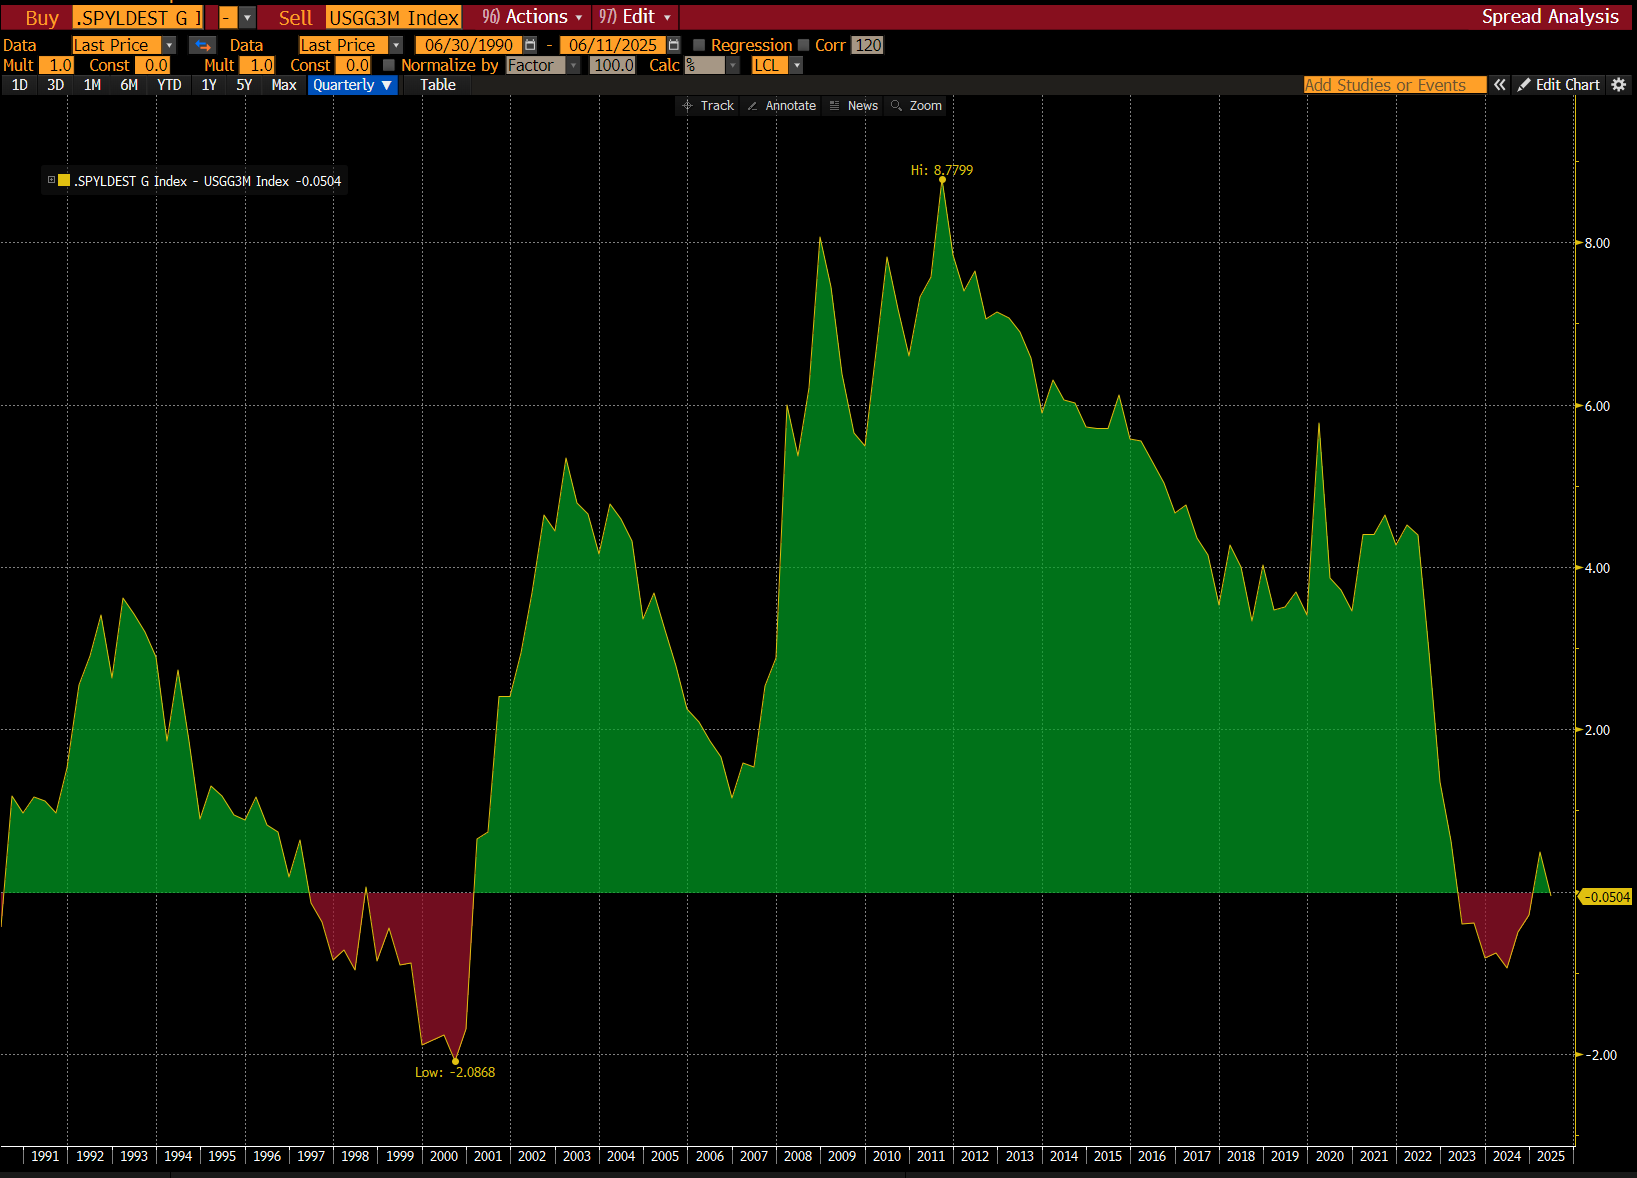Open the end date calendar icon
Image resolution: width=1637 pixels, height=1178 pixels.
[x=674, y=45]
